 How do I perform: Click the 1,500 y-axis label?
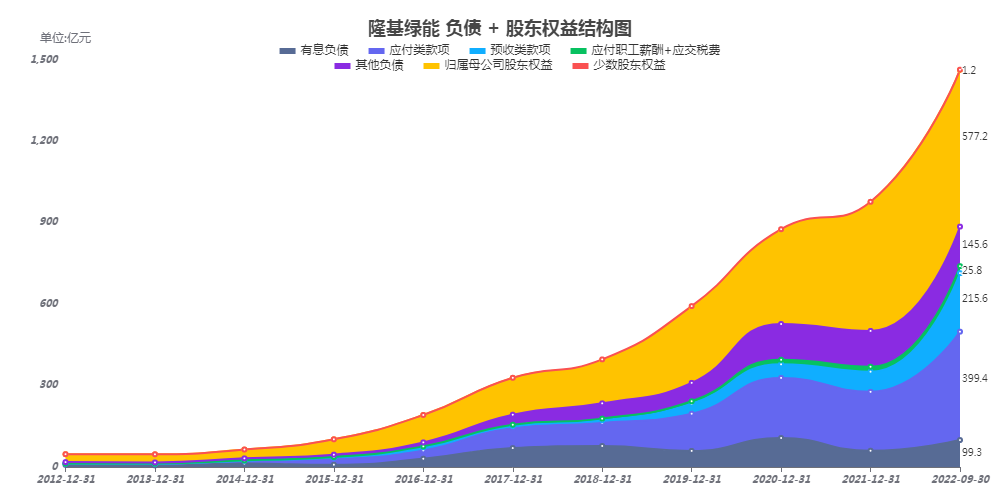[x=45, y=59]
